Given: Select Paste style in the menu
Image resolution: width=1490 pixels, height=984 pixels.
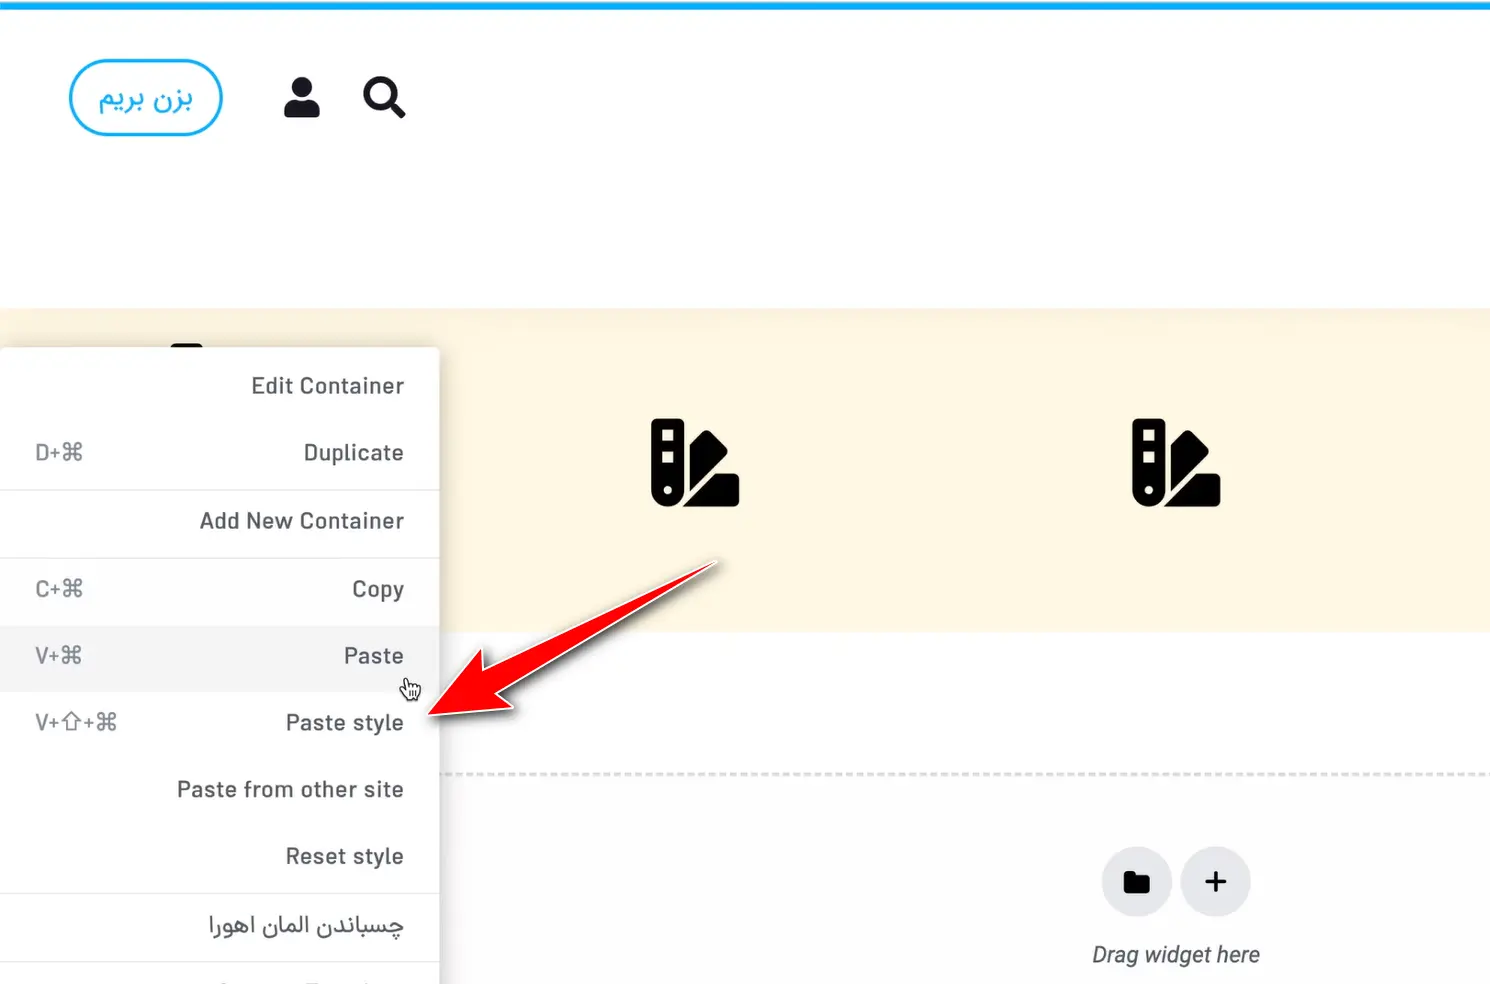Looking at the screenshot, I should coord(344,722).
